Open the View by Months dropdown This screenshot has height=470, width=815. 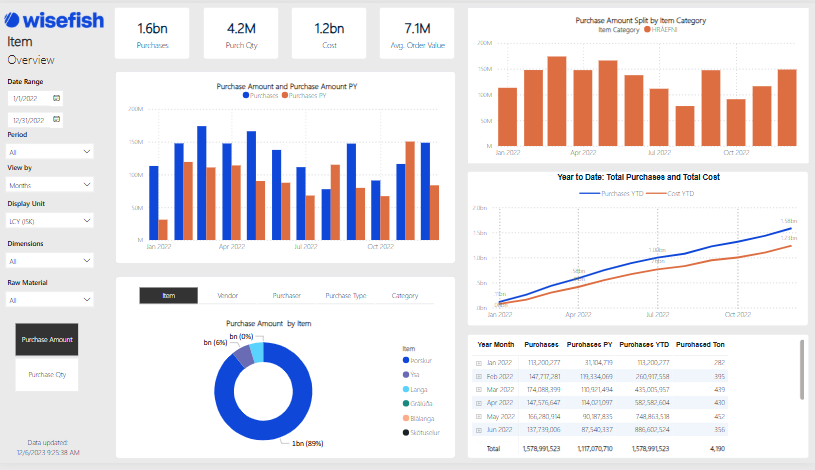[x=49, y=185]
